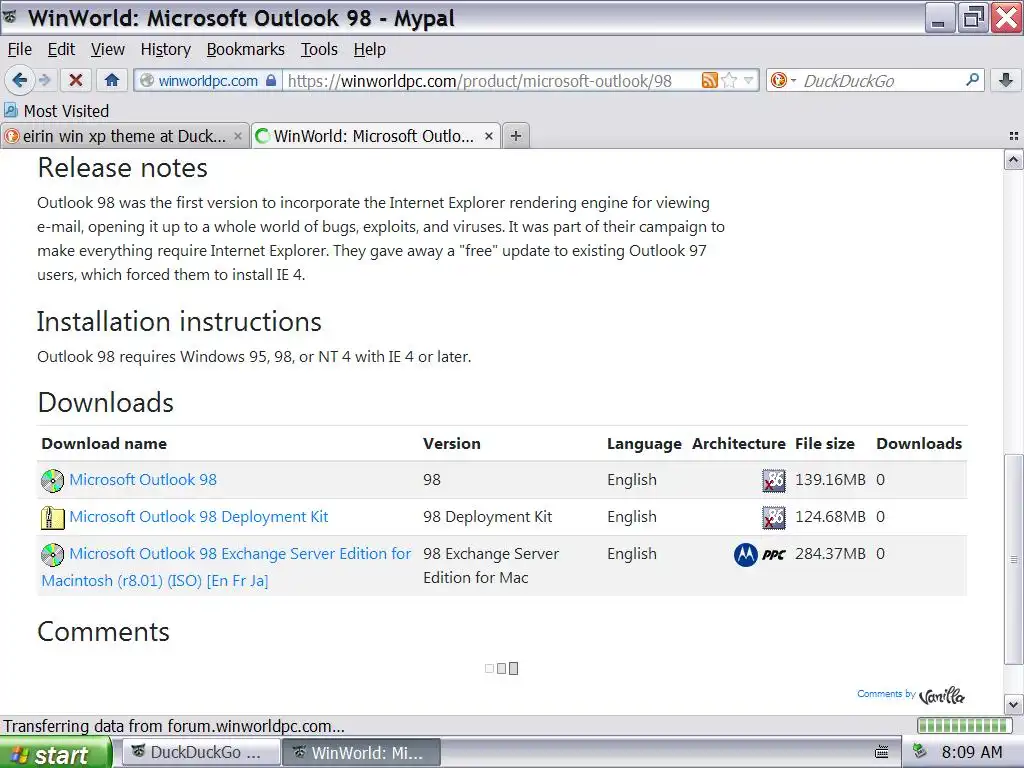The image size is (1024, 768).
Task: Click the File size column header
Action: [824, 443]
